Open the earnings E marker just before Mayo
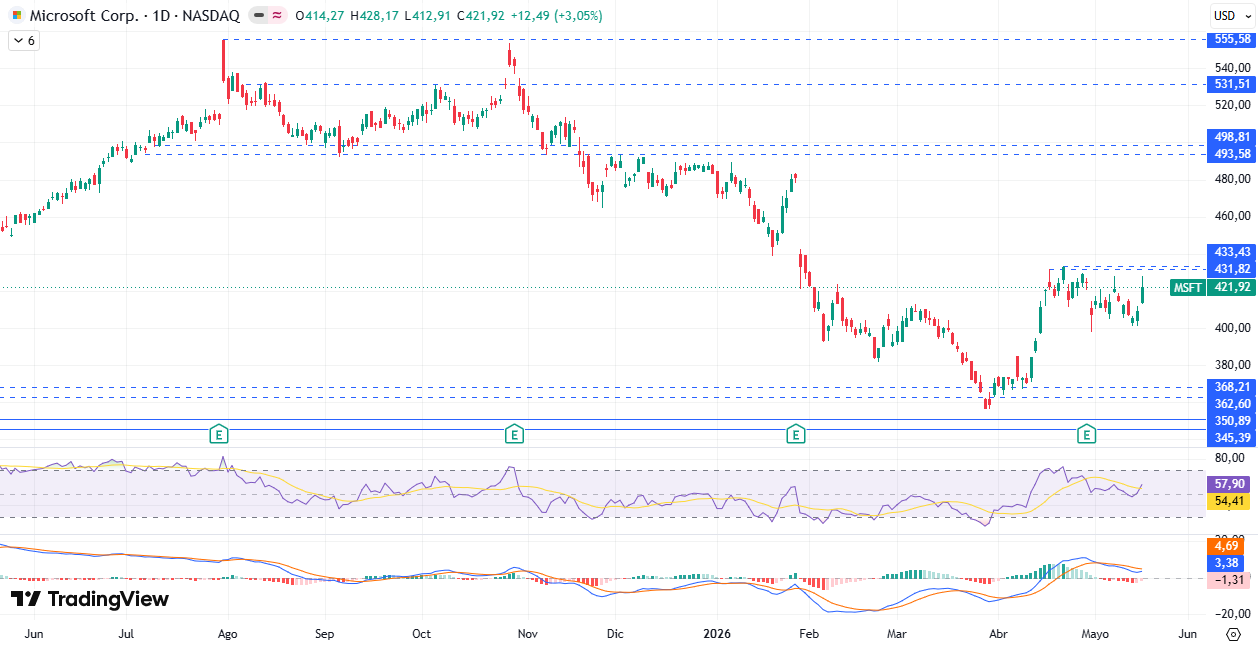 click(x=1086, y=434)
